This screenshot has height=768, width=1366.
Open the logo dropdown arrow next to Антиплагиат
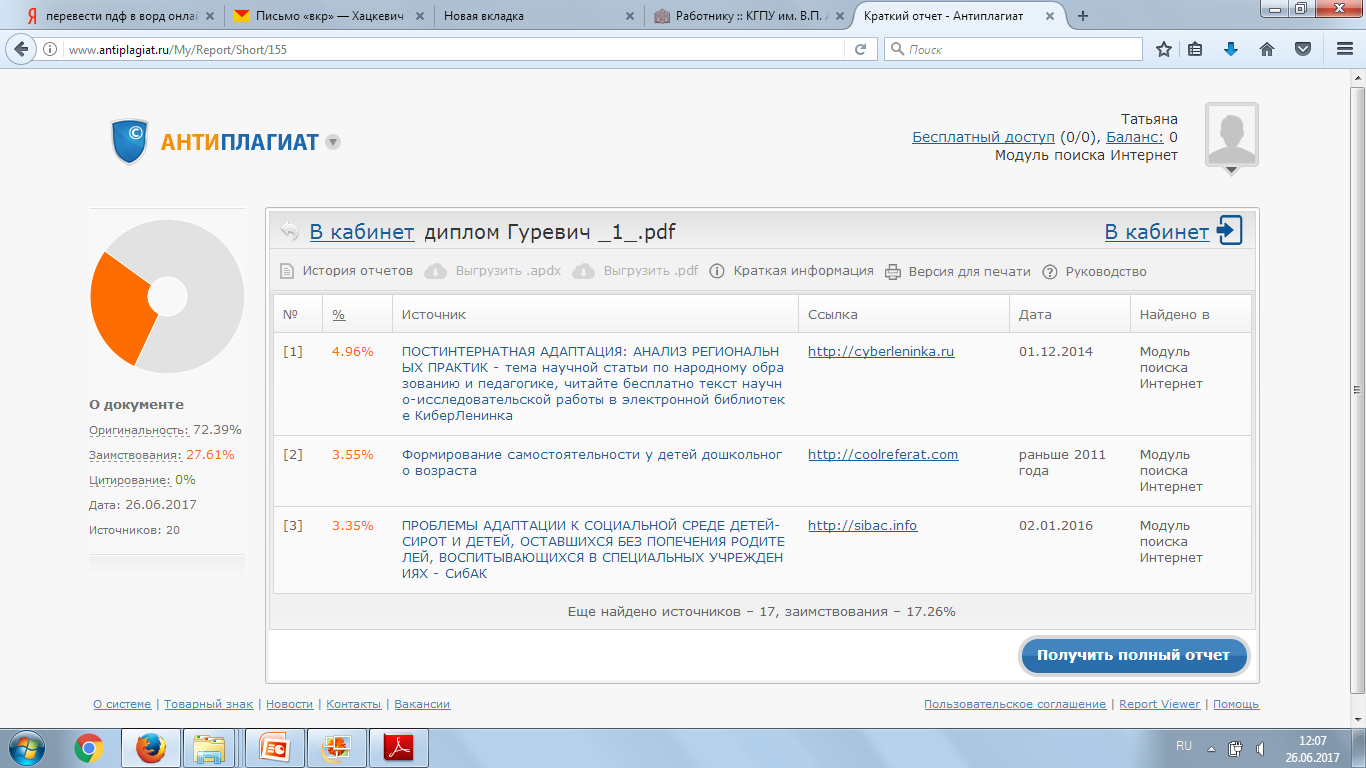pos(333,142)
